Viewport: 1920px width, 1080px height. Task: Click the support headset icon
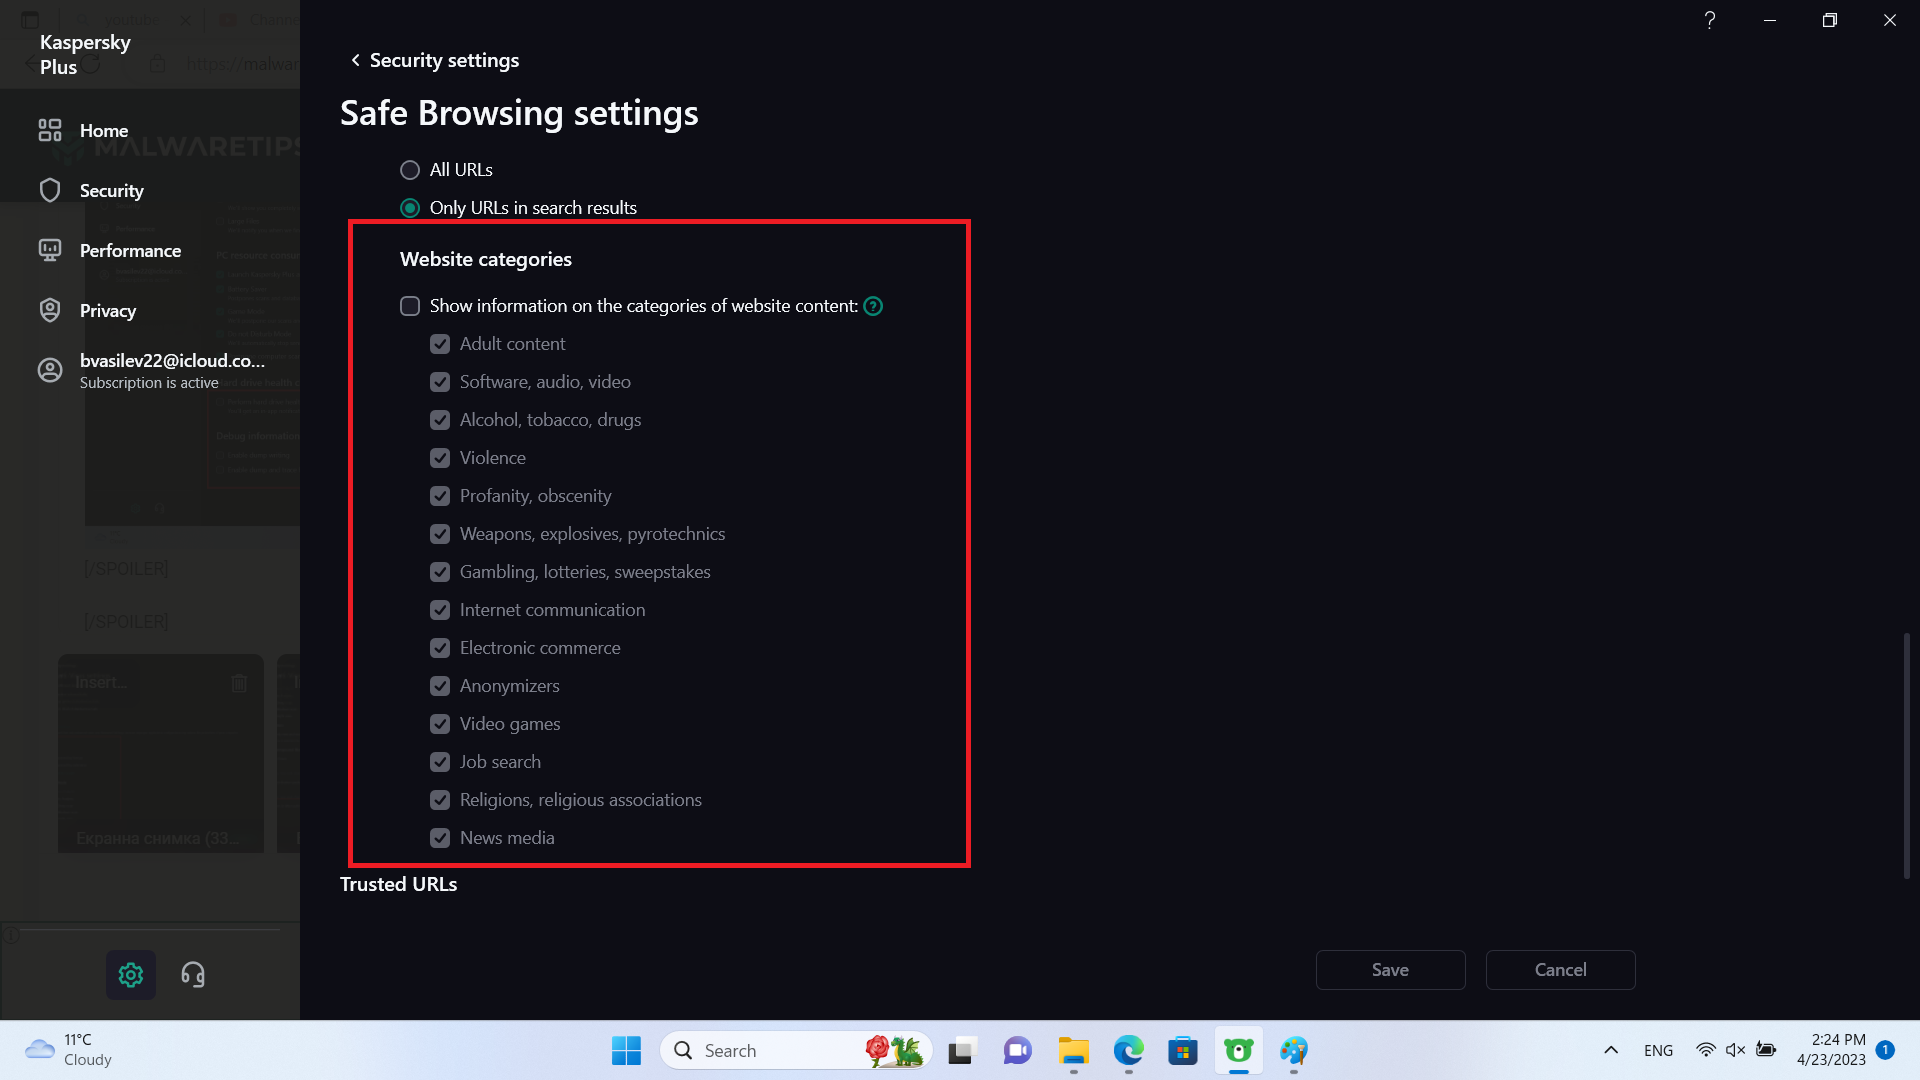(x=193, y=974)
